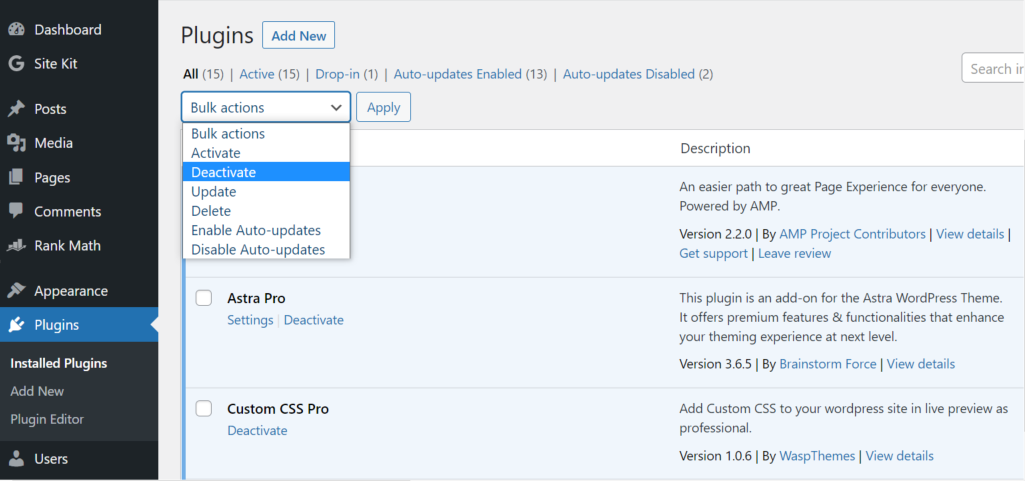Go to Posts in sidebar
1025x481 pixels.
[50, 109]
